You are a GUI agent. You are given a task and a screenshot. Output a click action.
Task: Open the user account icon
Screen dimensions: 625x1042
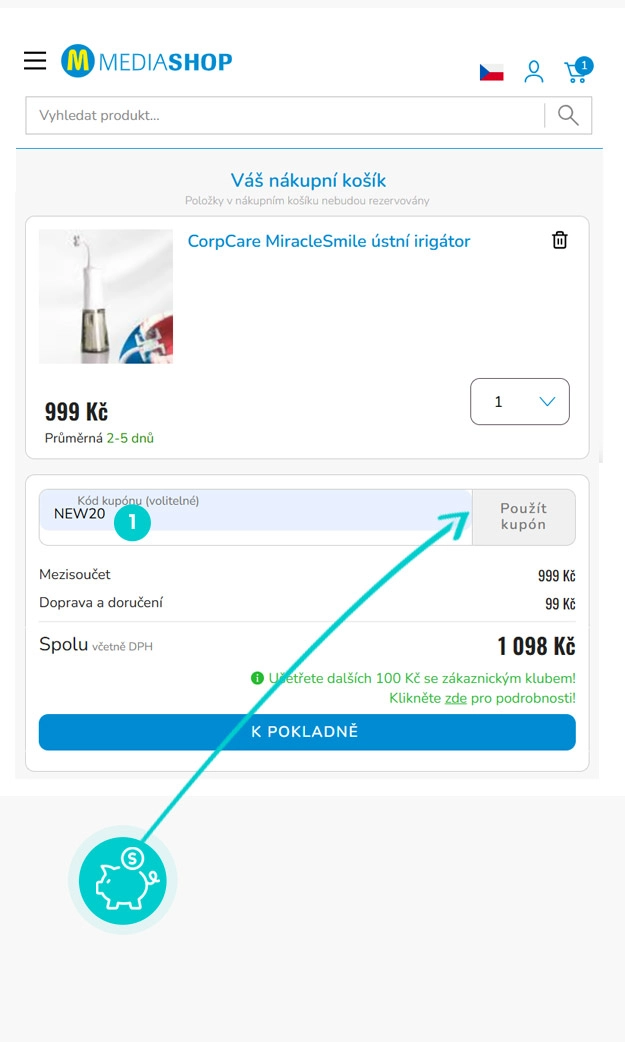533,71
